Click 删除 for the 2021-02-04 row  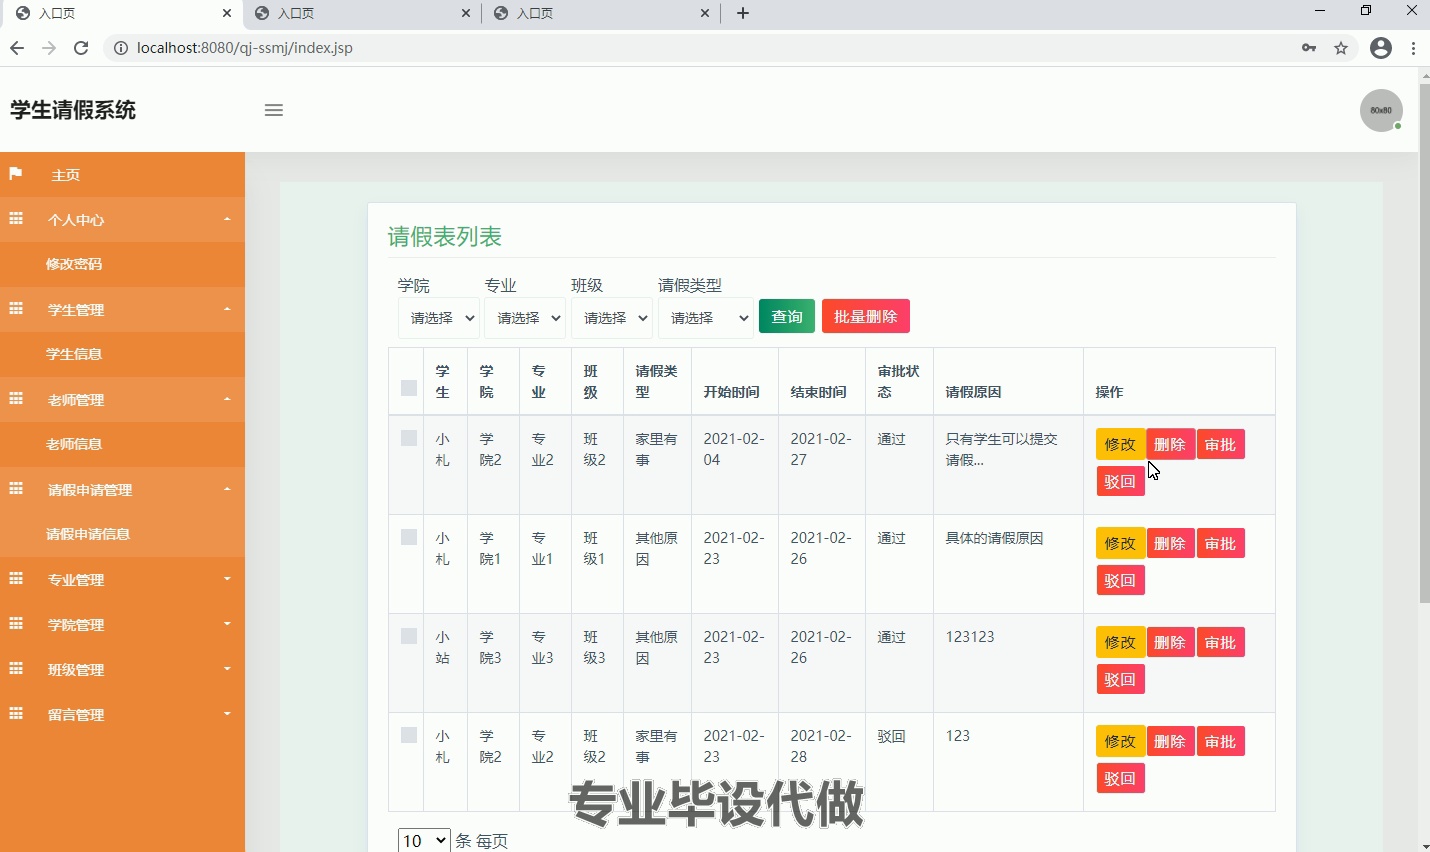(1170, 444)
